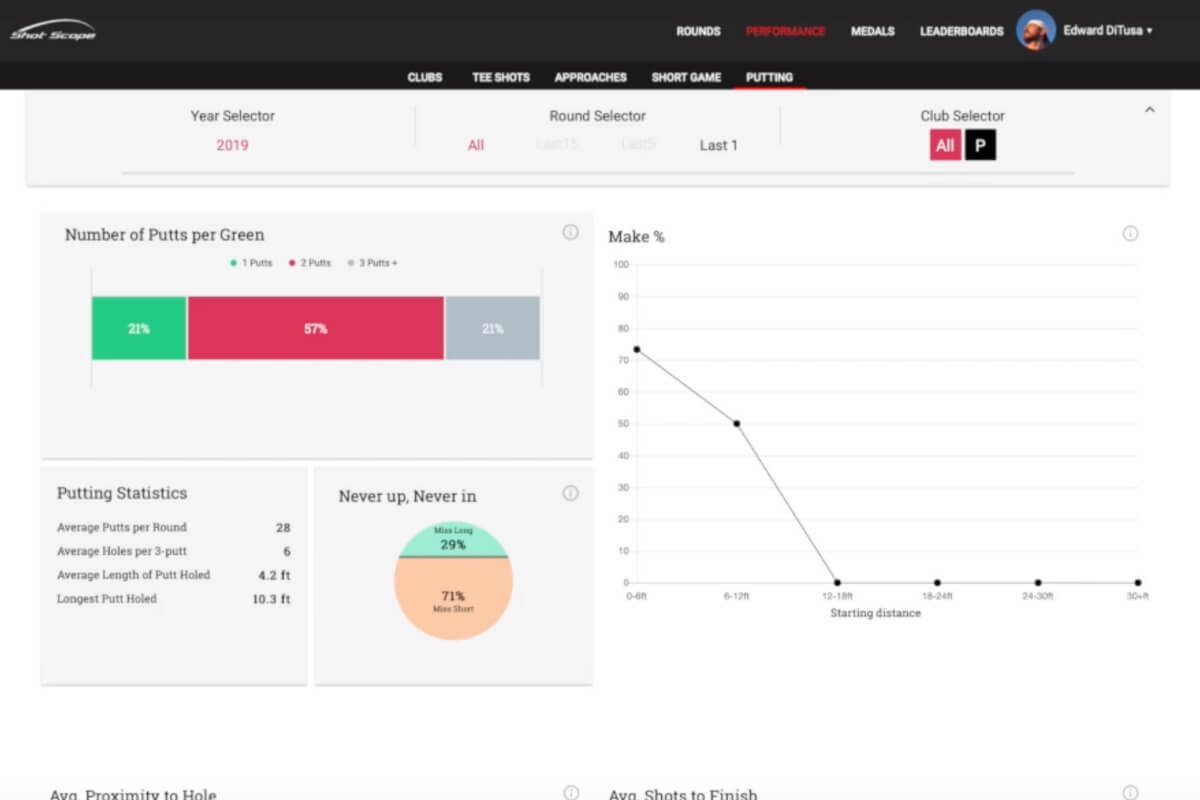Click the red 57% two-putt bar segment
Image resolution: width=1200 pixels, height=800 pixels.
(x=315, y=328)
